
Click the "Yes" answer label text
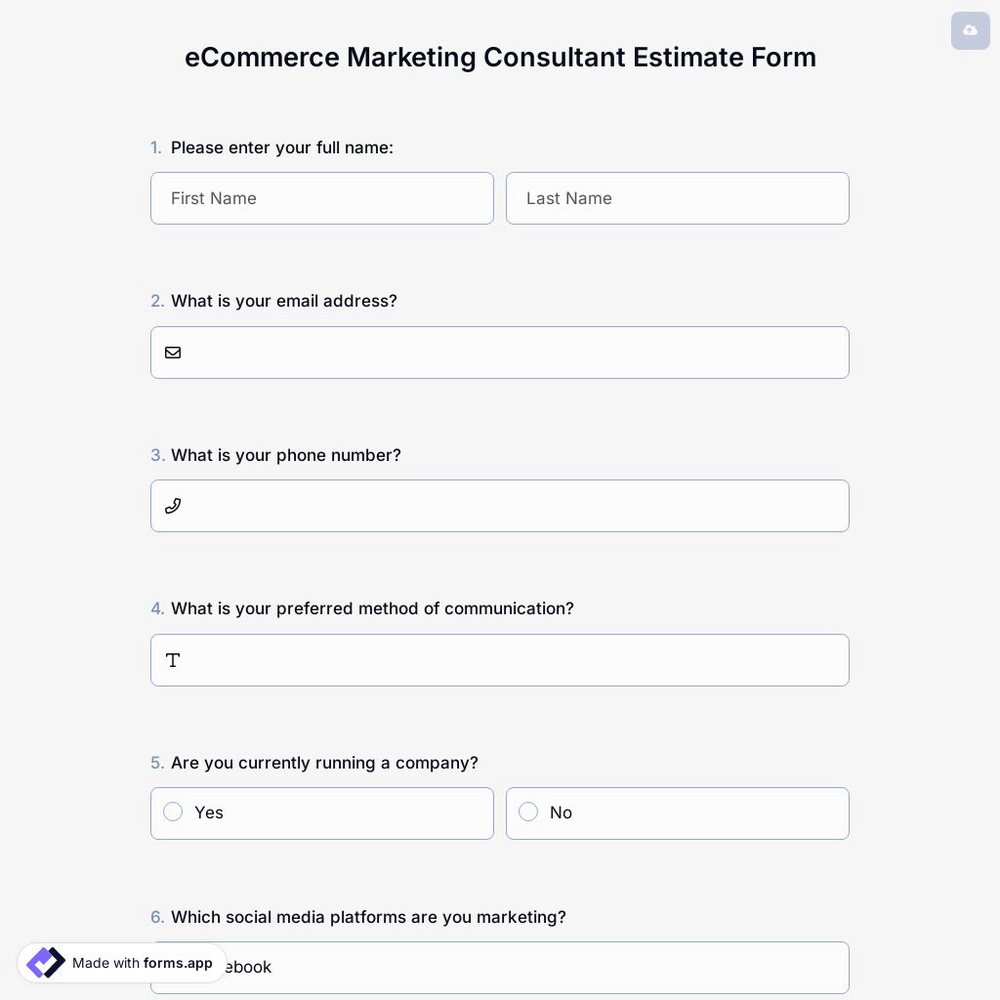(x=208, y=812)
